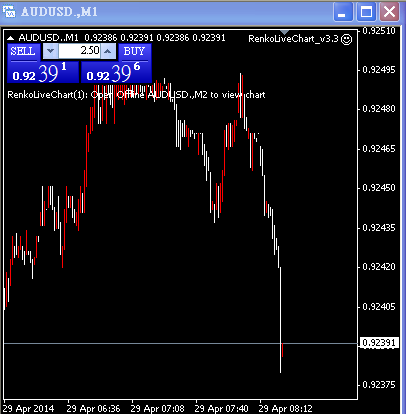Image resolution: width=406 pixels, height=414 pixels.
Task: Click the chart shift triangle marker at top
Action: 284,32
